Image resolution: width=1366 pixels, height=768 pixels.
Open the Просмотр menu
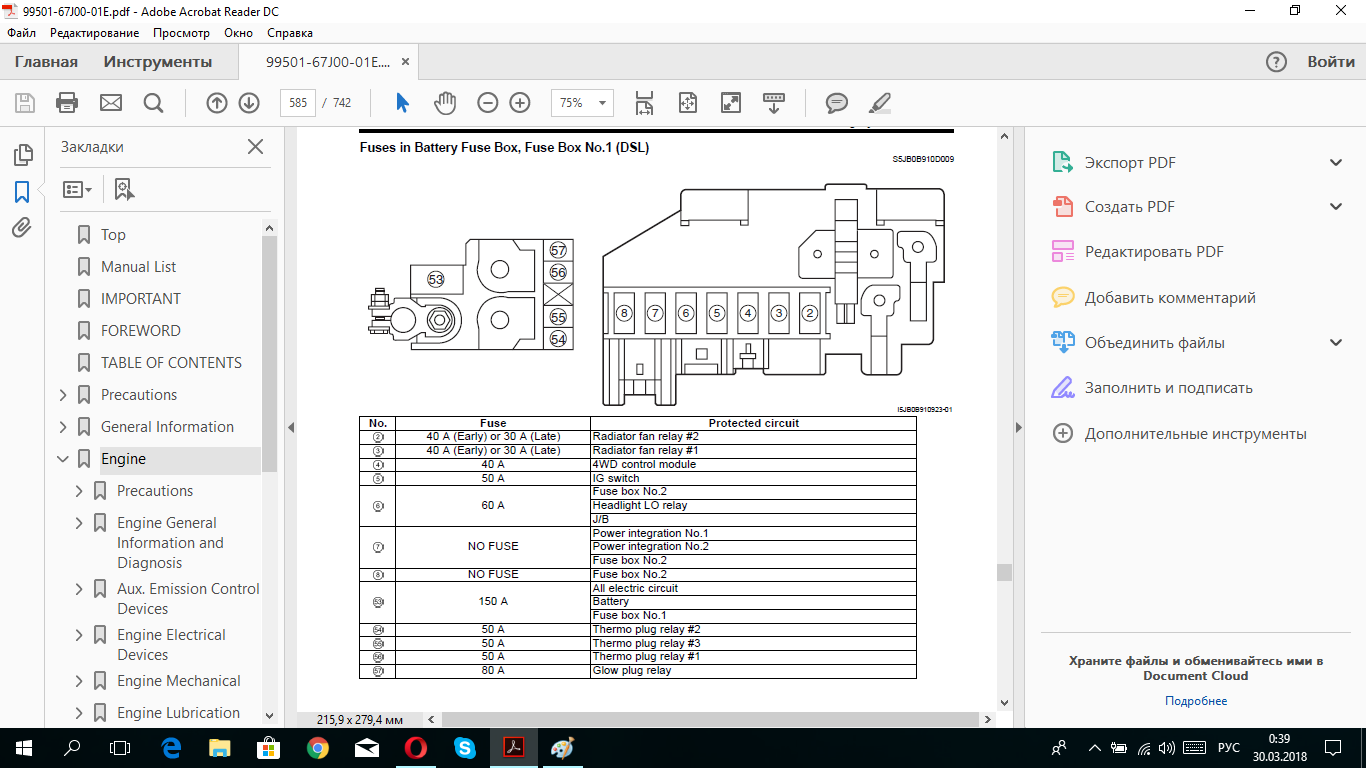click(181, 33)
